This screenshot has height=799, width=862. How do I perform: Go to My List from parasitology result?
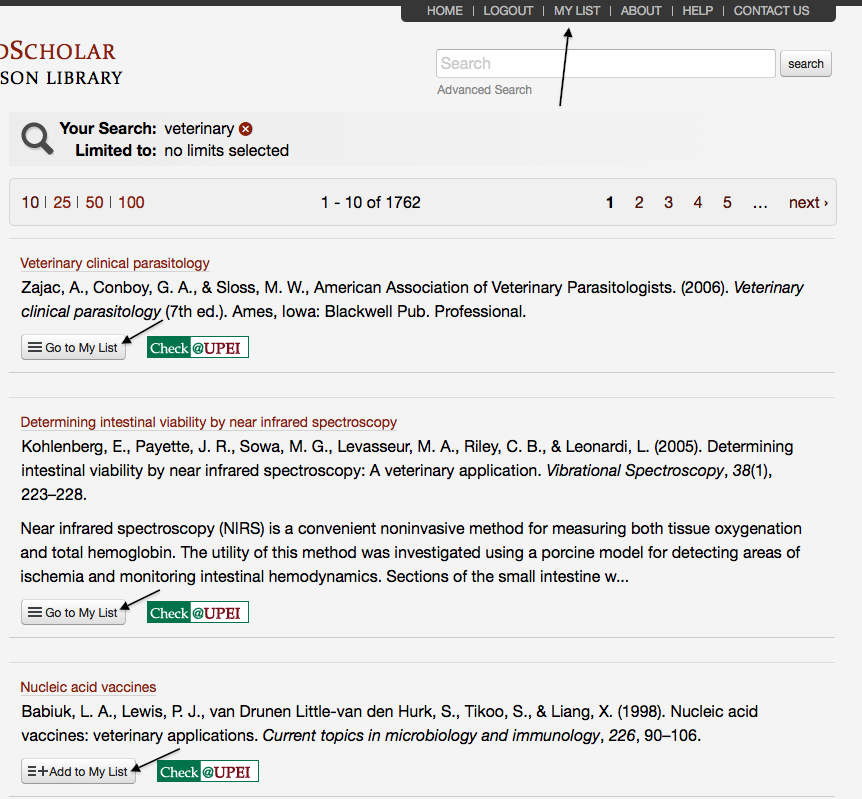tap(73, 348)
